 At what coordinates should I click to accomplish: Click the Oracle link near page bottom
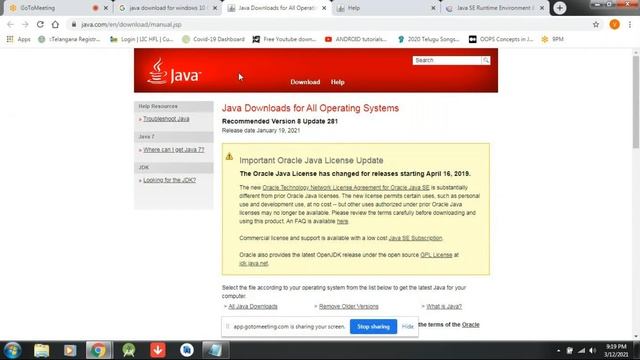point(471,325)
